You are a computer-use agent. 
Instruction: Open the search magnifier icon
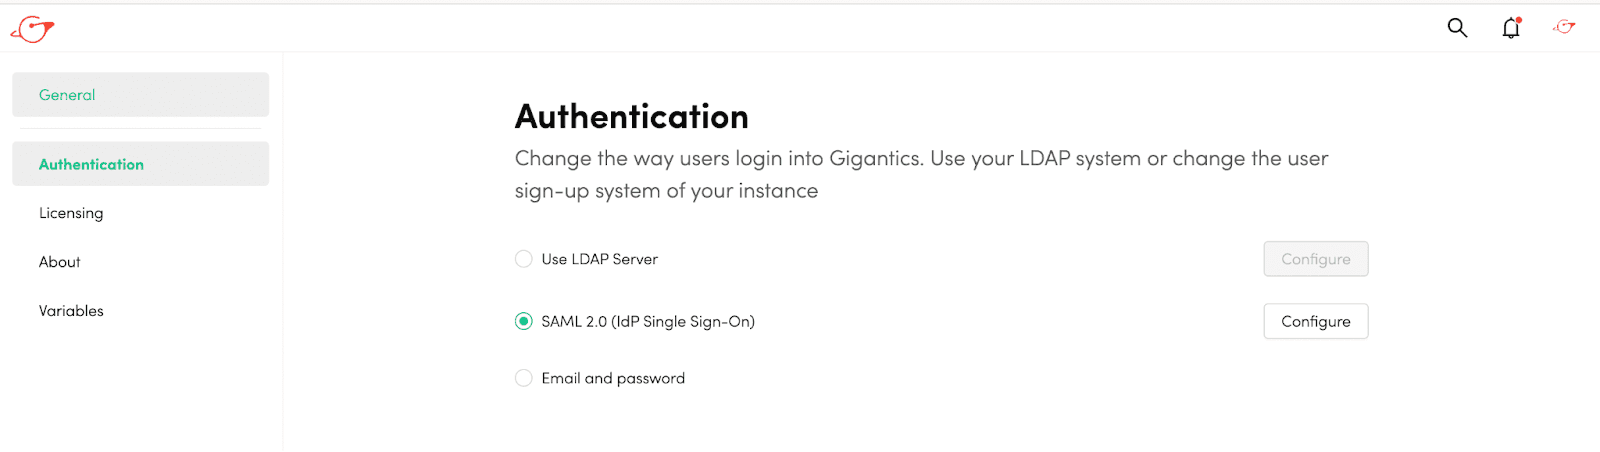pyautogui.click(x=1457, y=28)
